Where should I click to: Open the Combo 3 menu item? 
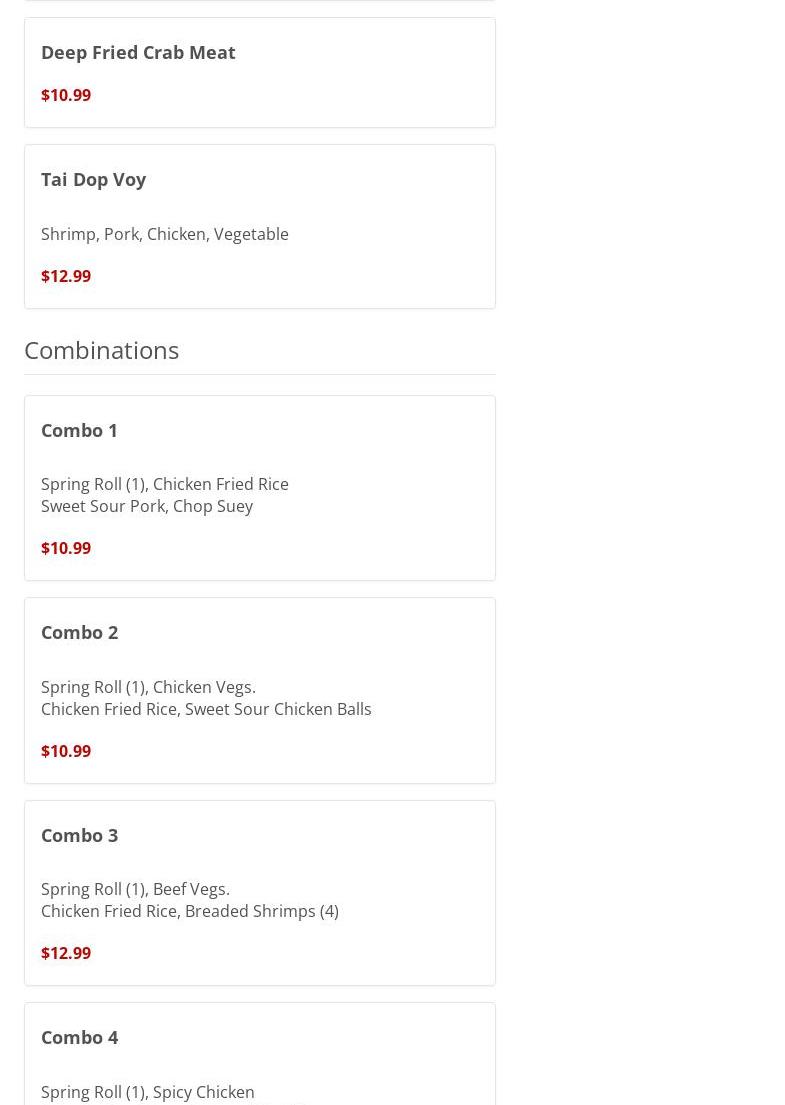[x=79, y=835]
